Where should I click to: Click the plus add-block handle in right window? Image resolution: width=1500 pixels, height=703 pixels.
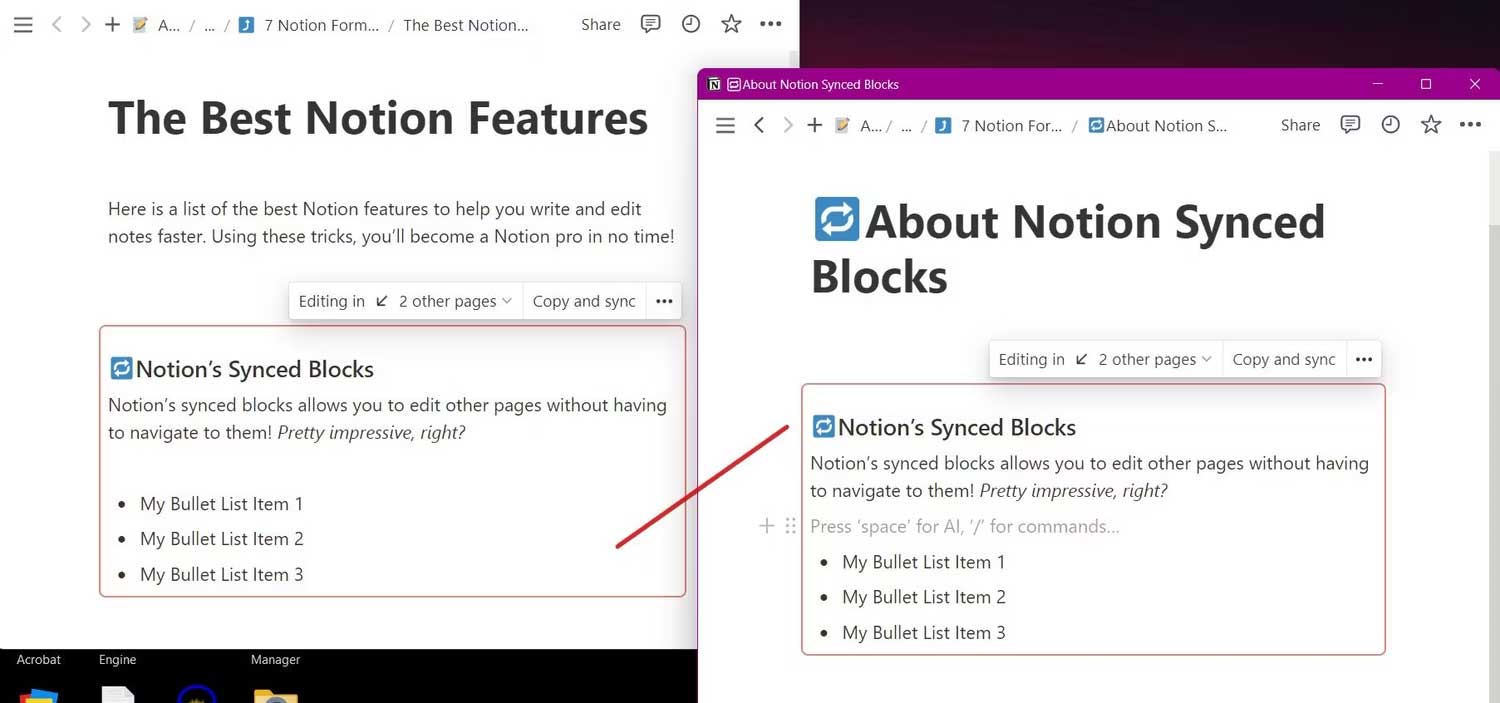(x=767, y=526)
